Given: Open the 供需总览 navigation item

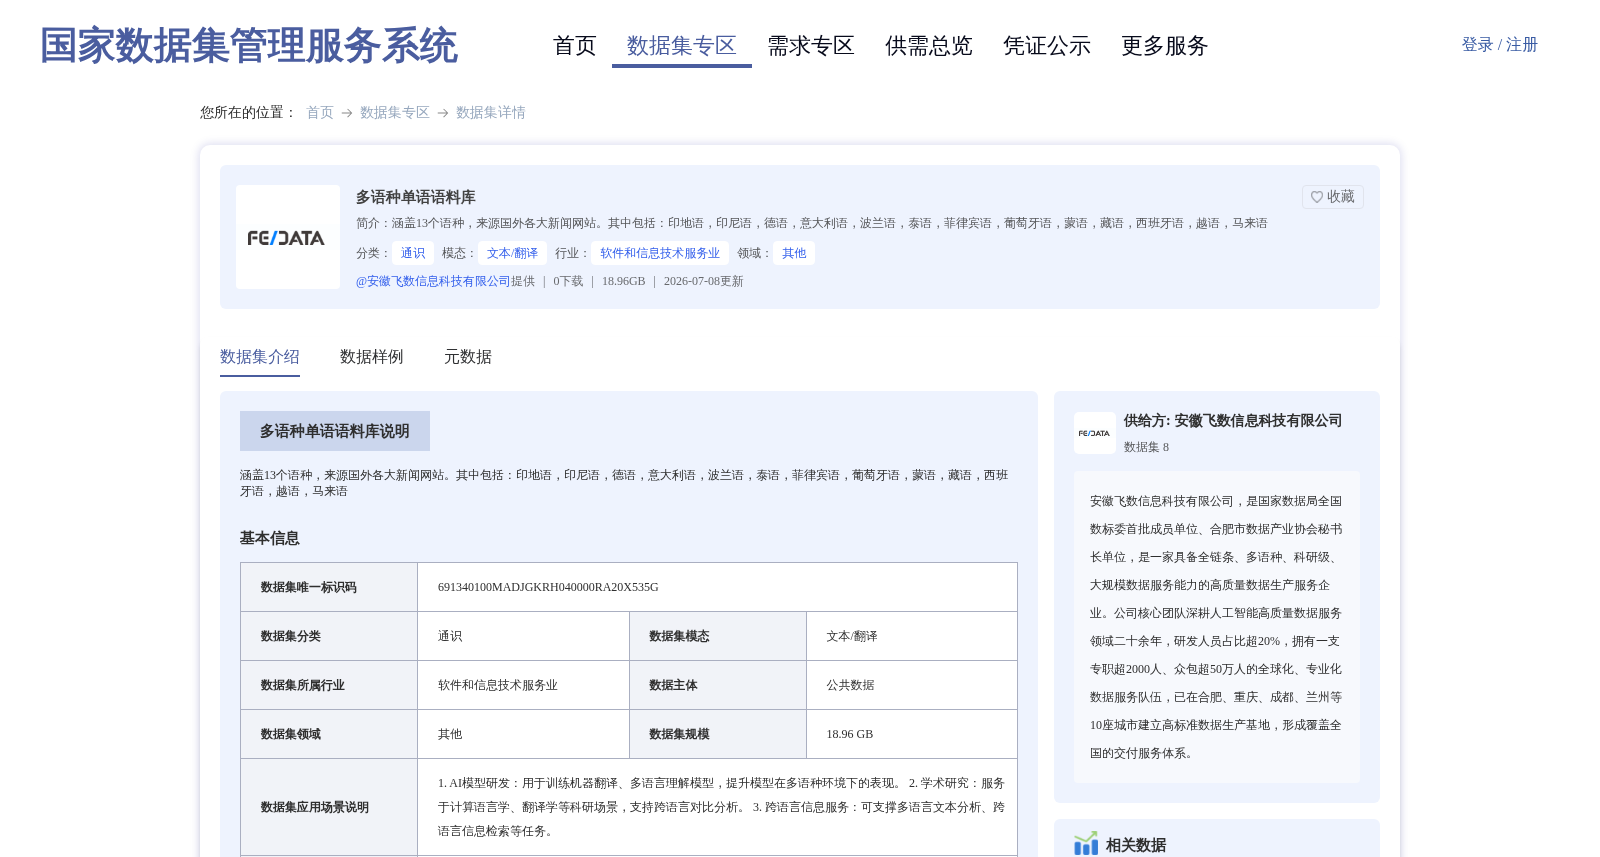Looking at the screenshot, I should 929,46.
